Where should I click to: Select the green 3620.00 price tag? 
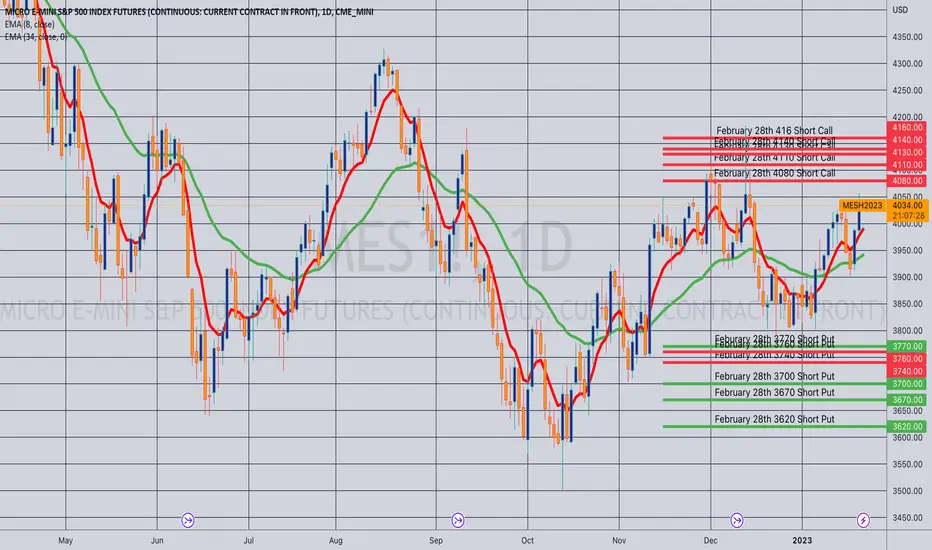907,426
